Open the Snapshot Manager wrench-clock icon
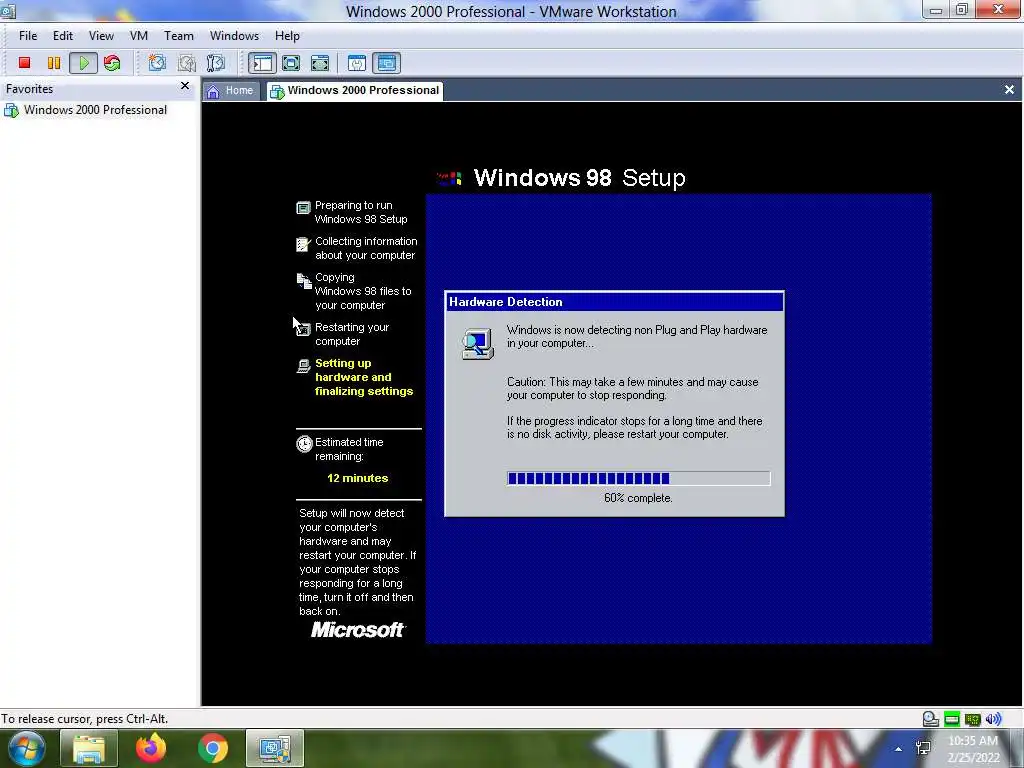Screen dimensions: 1024x768 click(x=216, y=63)
